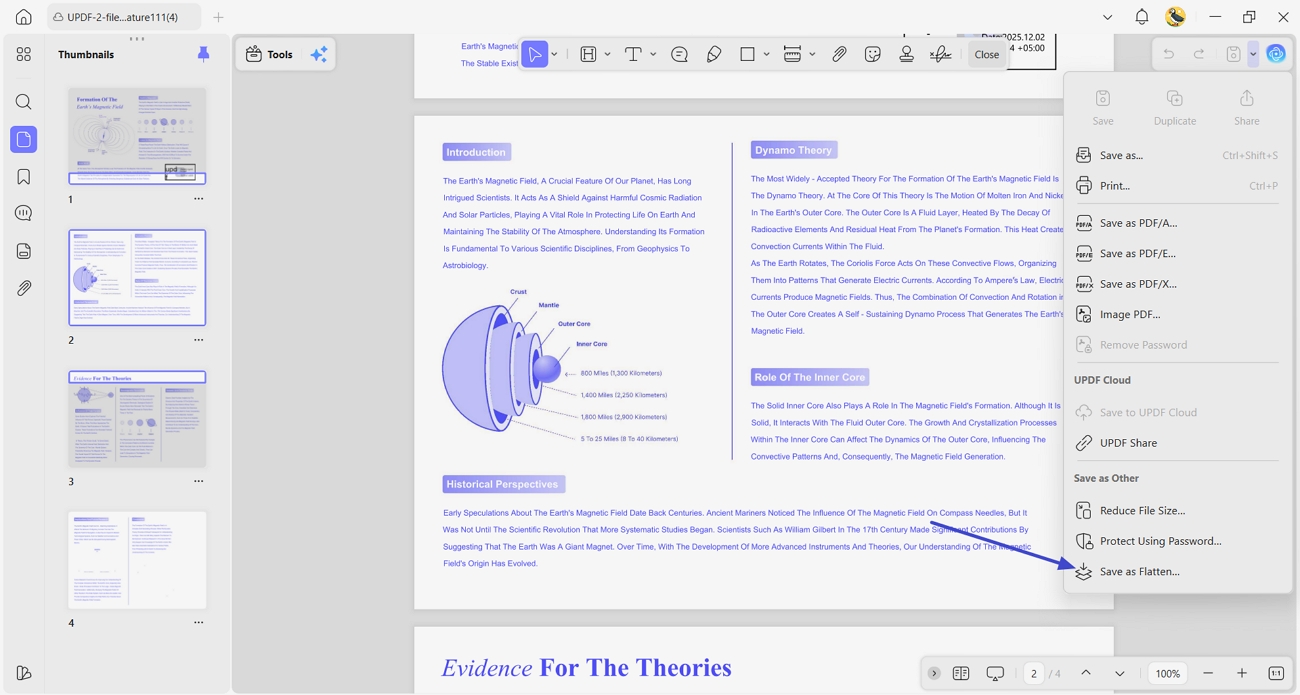Open the signature tool
This screenshot has height=695, width=1300.
click(940, 54)
